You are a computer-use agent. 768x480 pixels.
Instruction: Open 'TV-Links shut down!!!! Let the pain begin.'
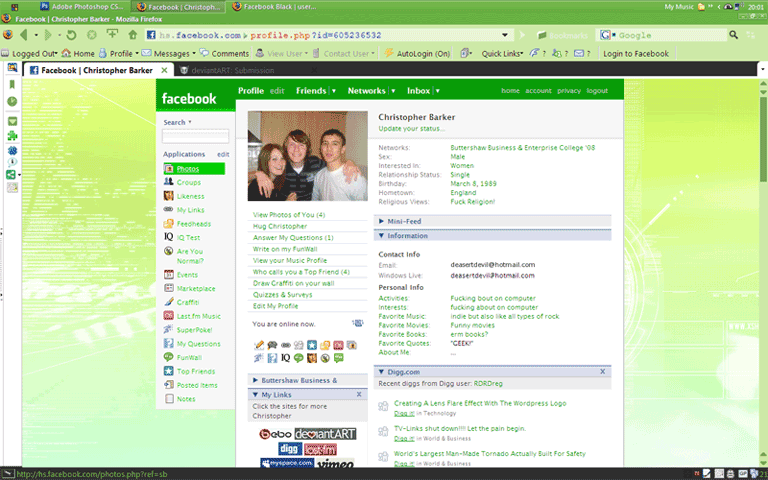coord(460,429)
